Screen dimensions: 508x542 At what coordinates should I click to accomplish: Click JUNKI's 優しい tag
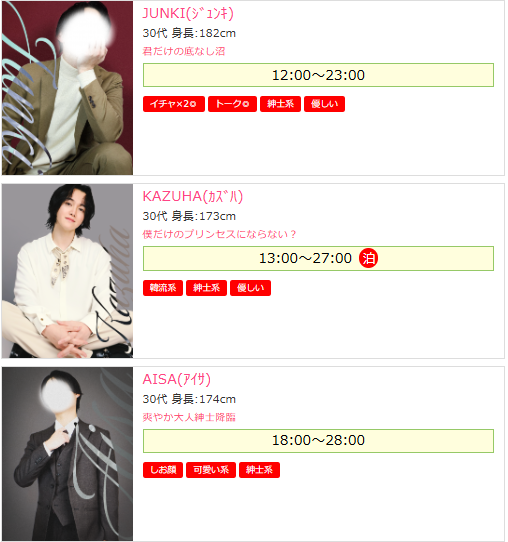coord(324,104)
